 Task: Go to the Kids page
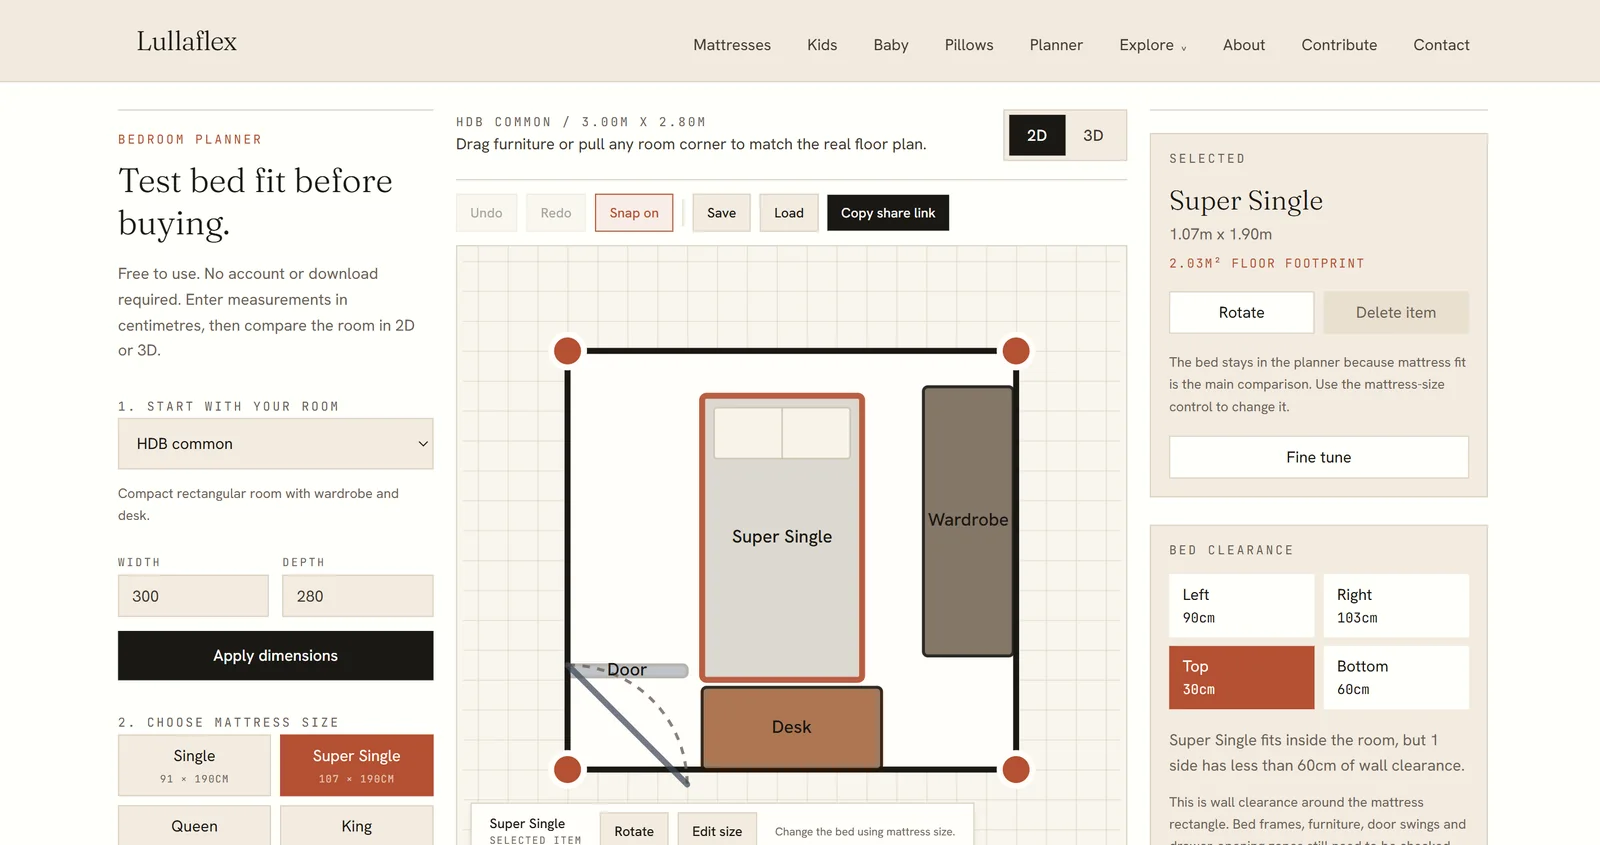pyautogui.click(x=822, y=45)
